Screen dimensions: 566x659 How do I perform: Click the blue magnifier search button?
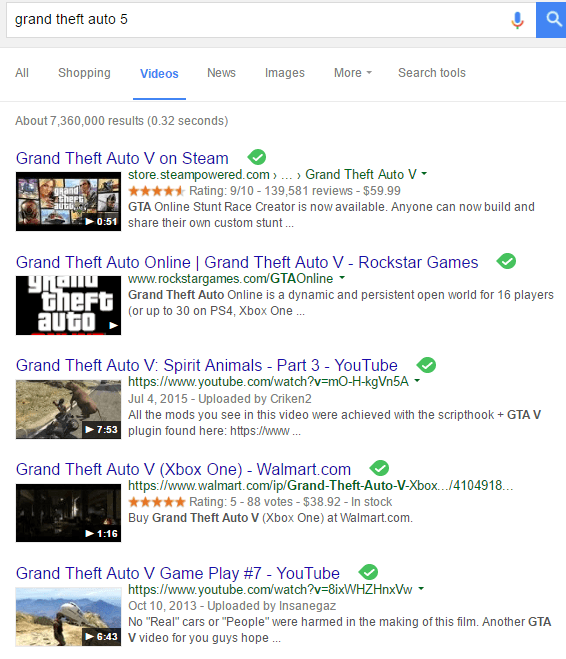[551, 19]
